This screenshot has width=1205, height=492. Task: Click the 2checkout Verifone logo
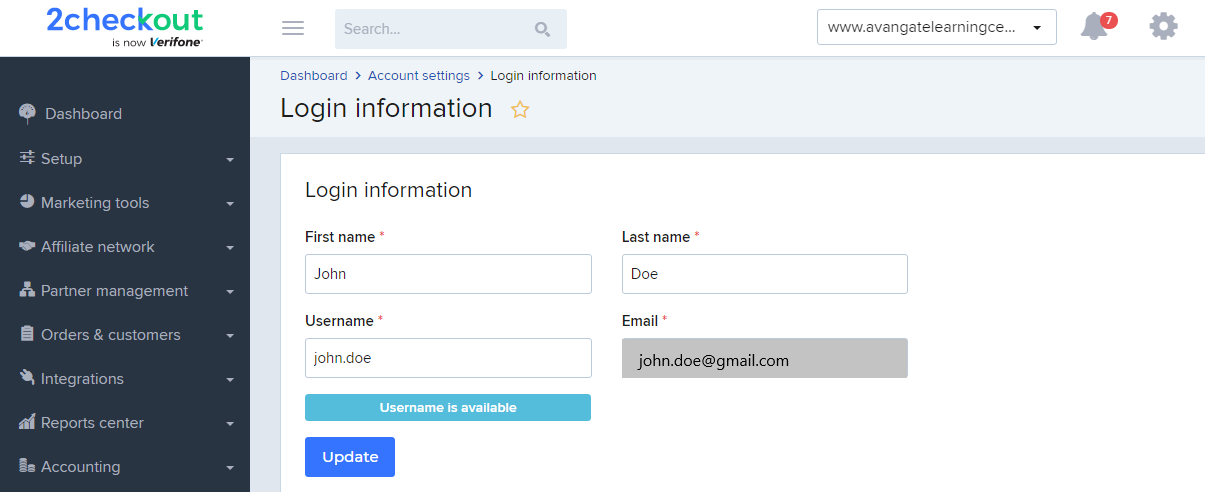(x=124, y=27)
